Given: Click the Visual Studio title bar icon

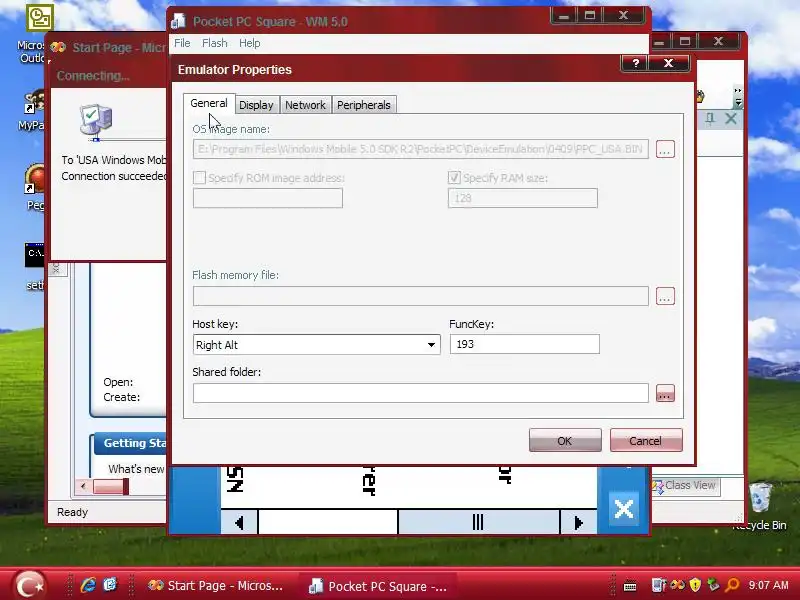Looking at the screenshot, I should [x=58, y=47].
